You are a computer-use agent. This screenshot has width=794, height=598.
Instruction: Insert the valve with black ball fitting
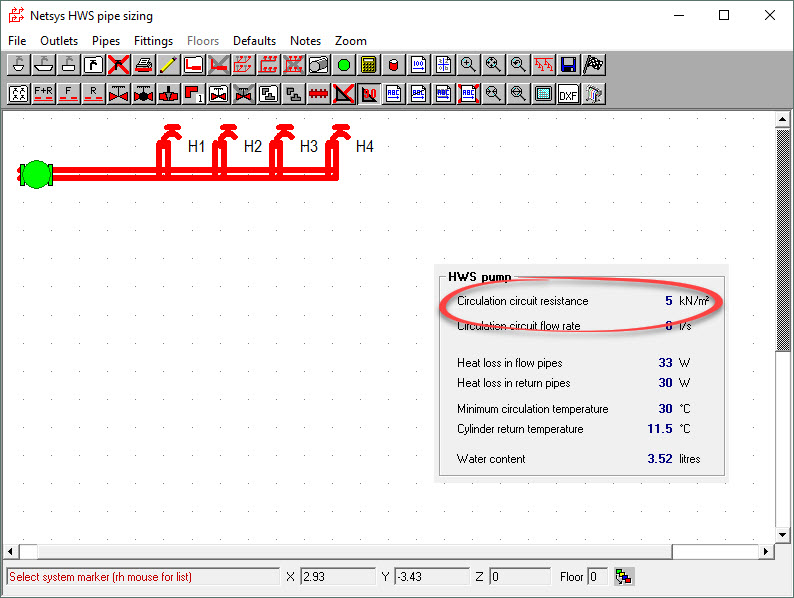143,94
